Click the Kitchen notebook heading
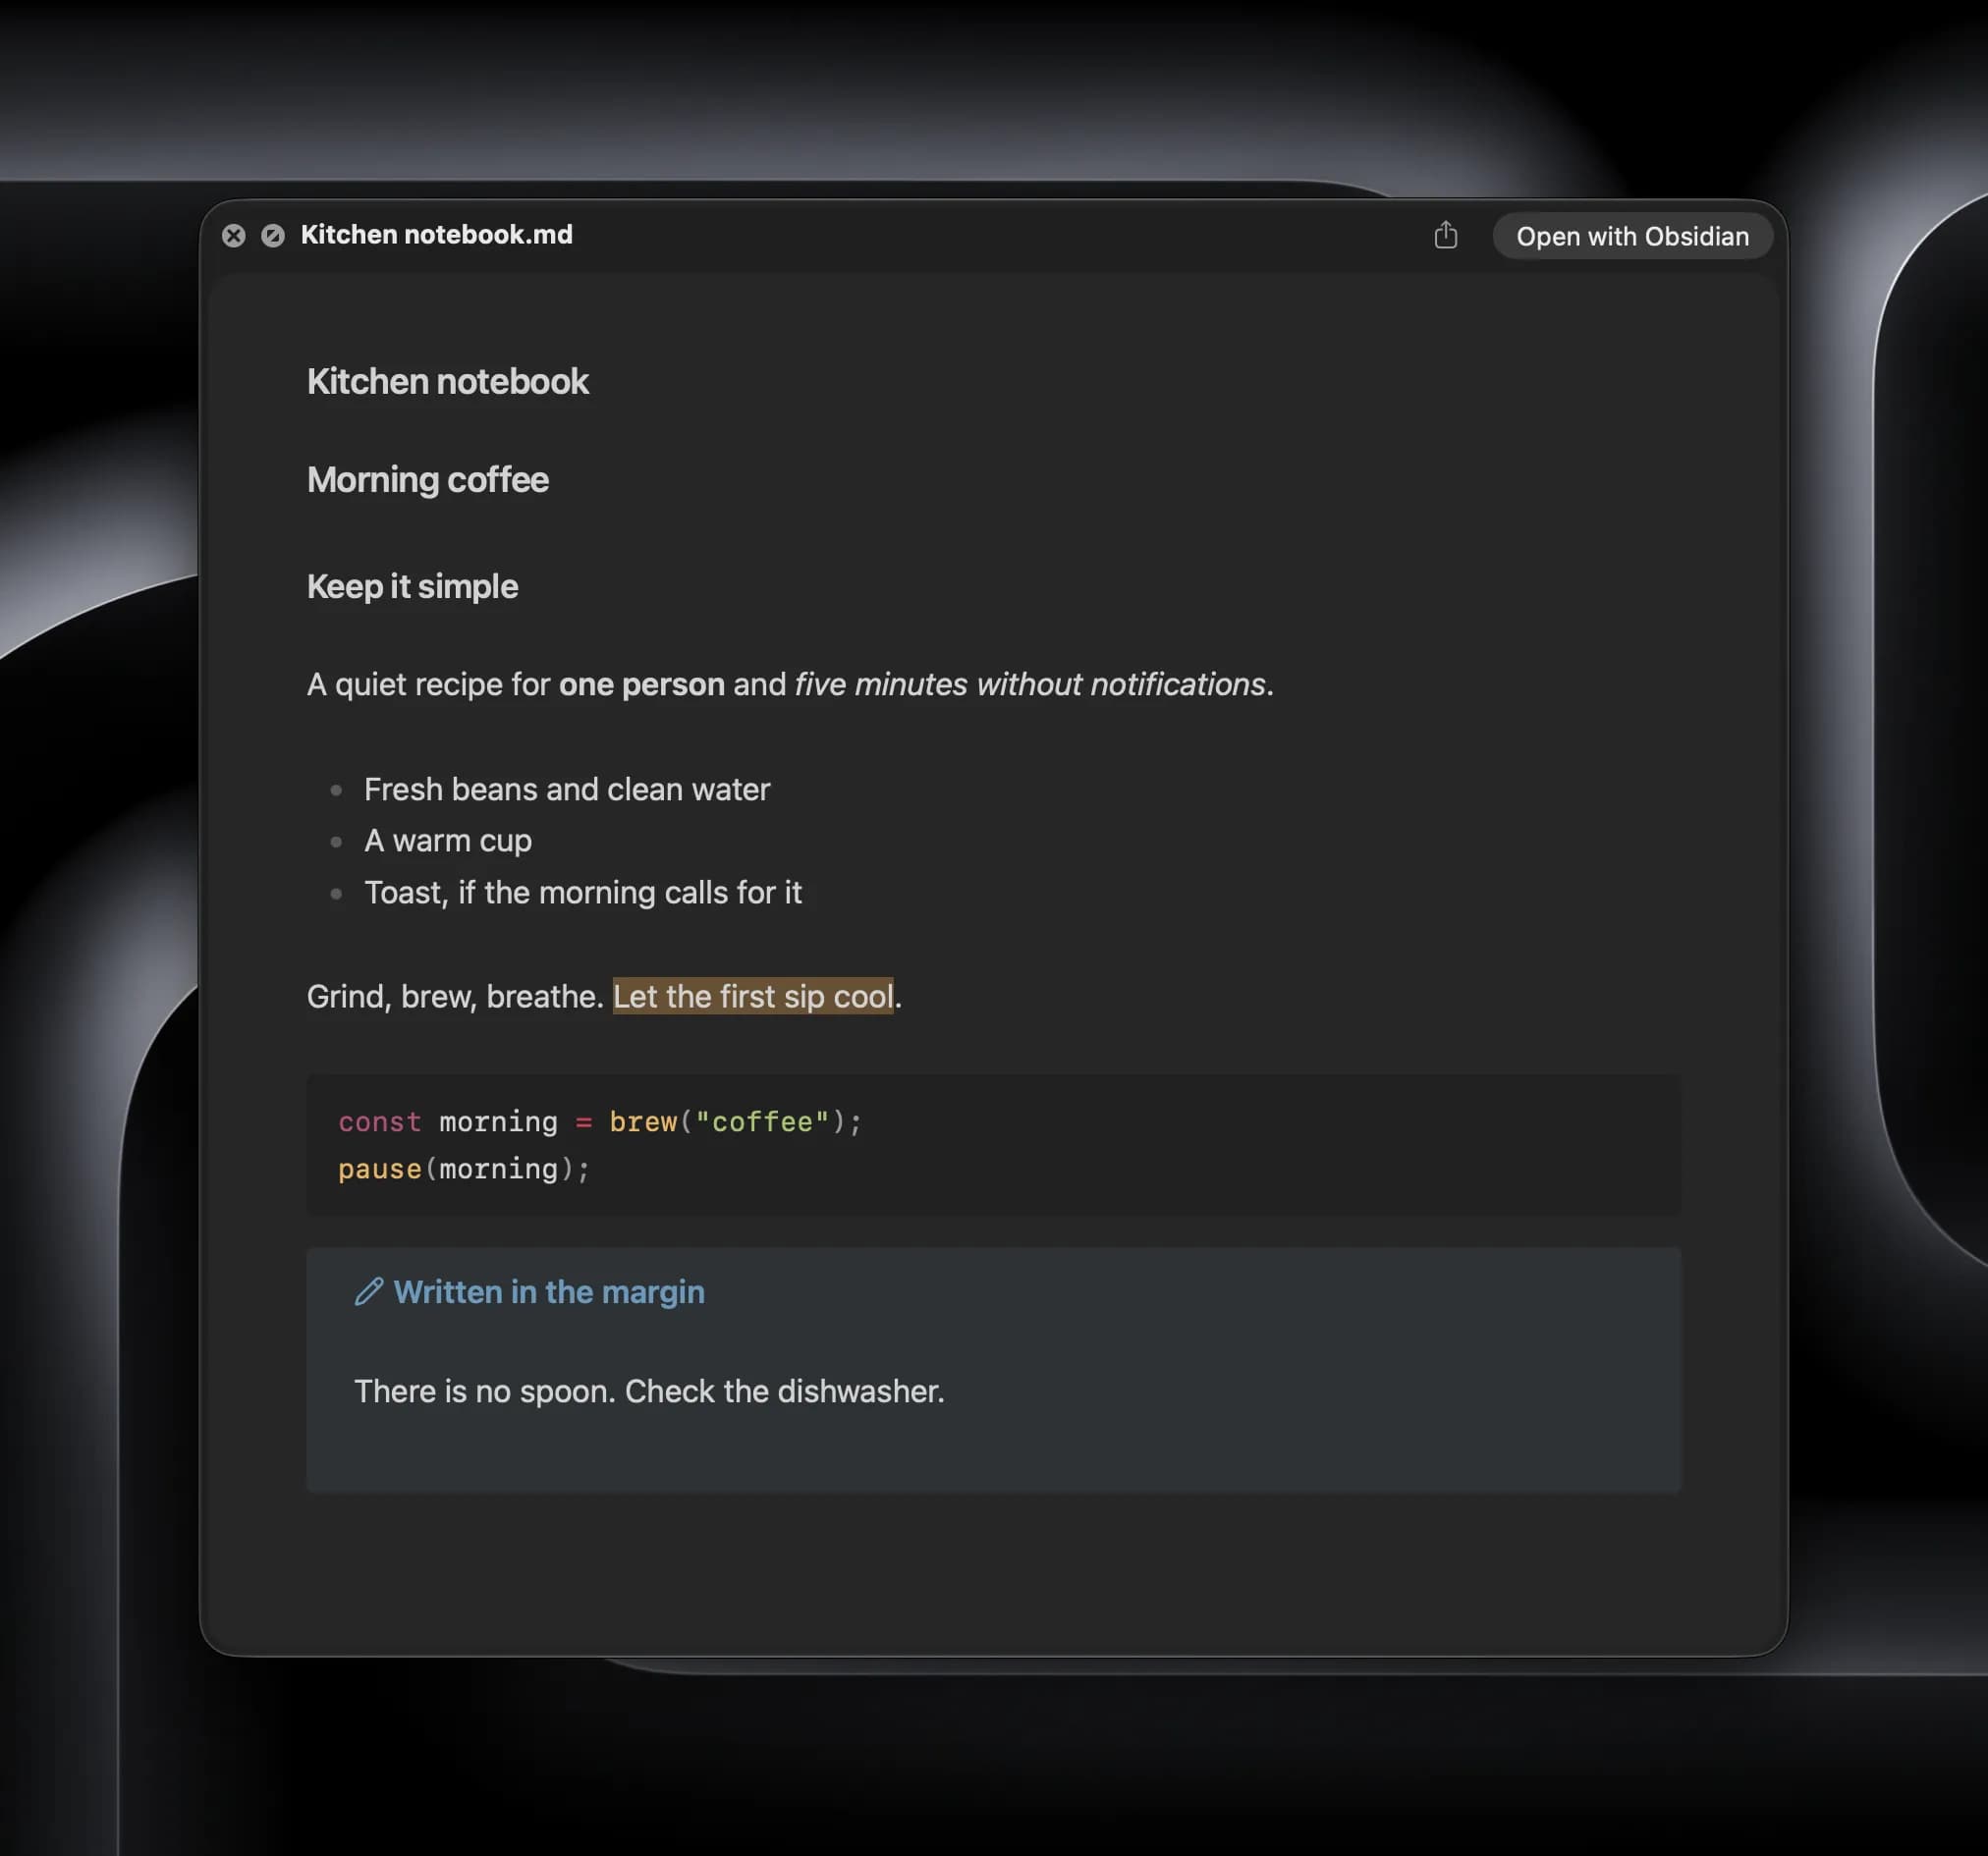 [x=447, y=381]
